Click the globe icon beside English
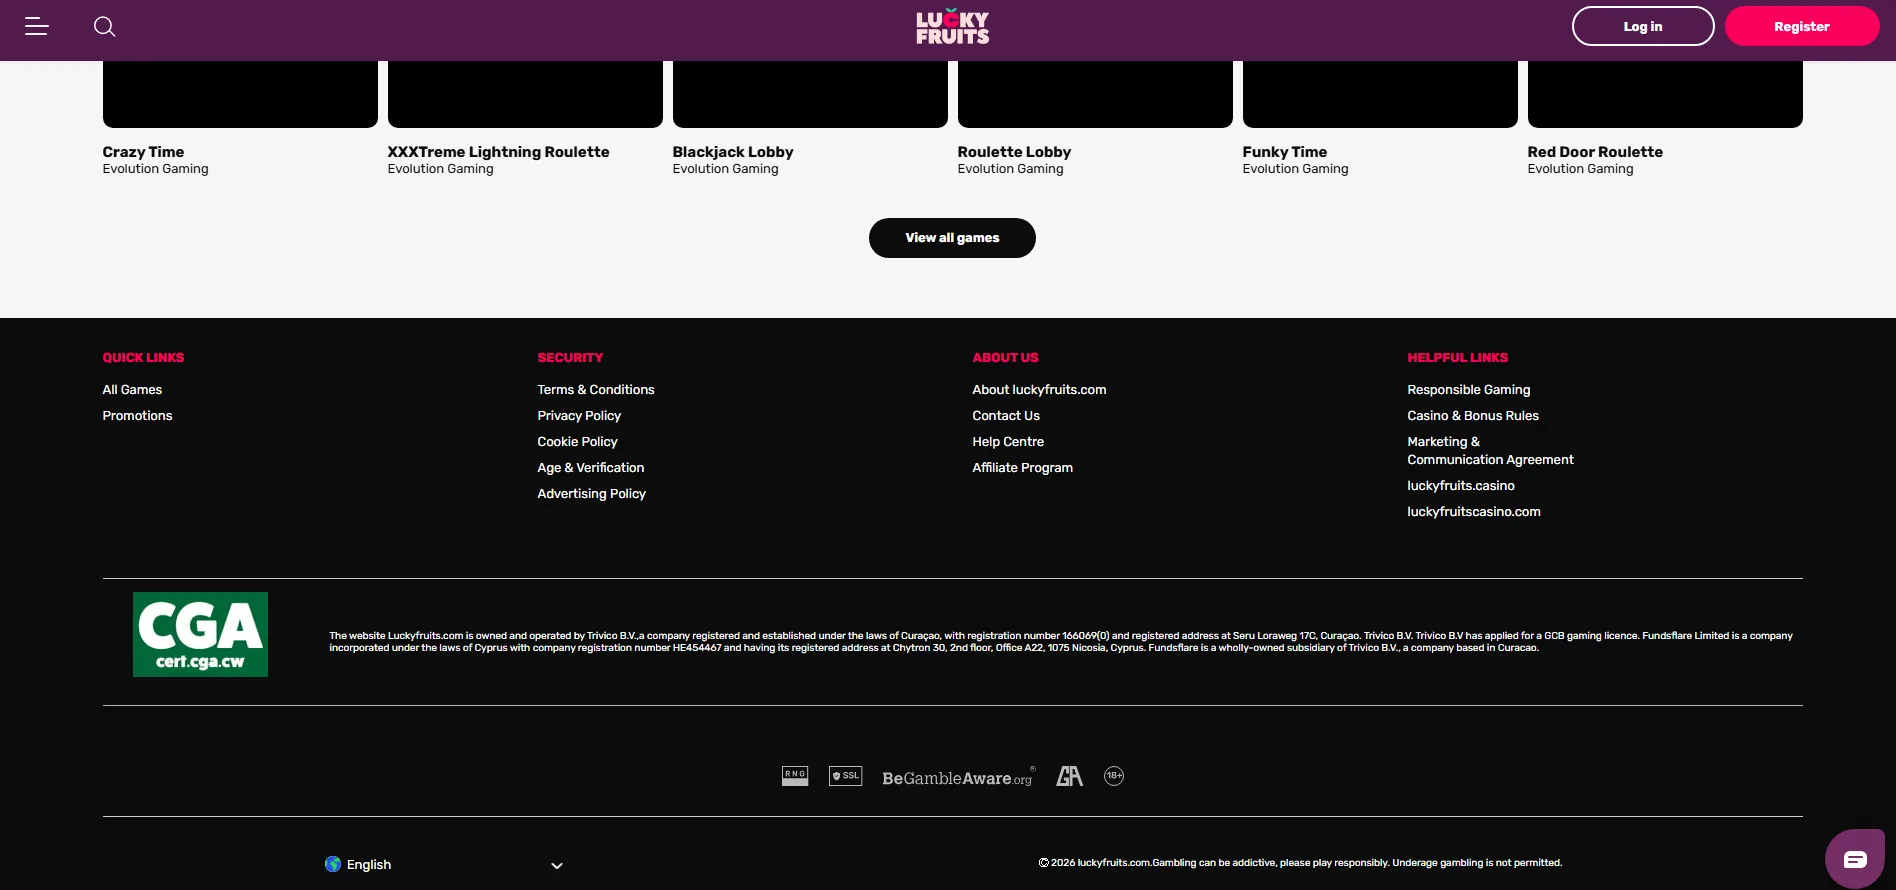The width and height of the screenshot is (1896, 890). click(x=333, y=864)
